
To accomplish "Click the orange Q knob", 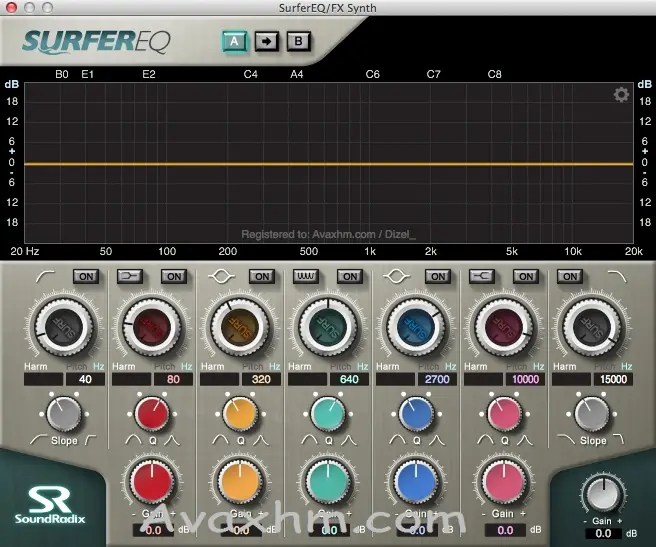I will click(240, 414).
